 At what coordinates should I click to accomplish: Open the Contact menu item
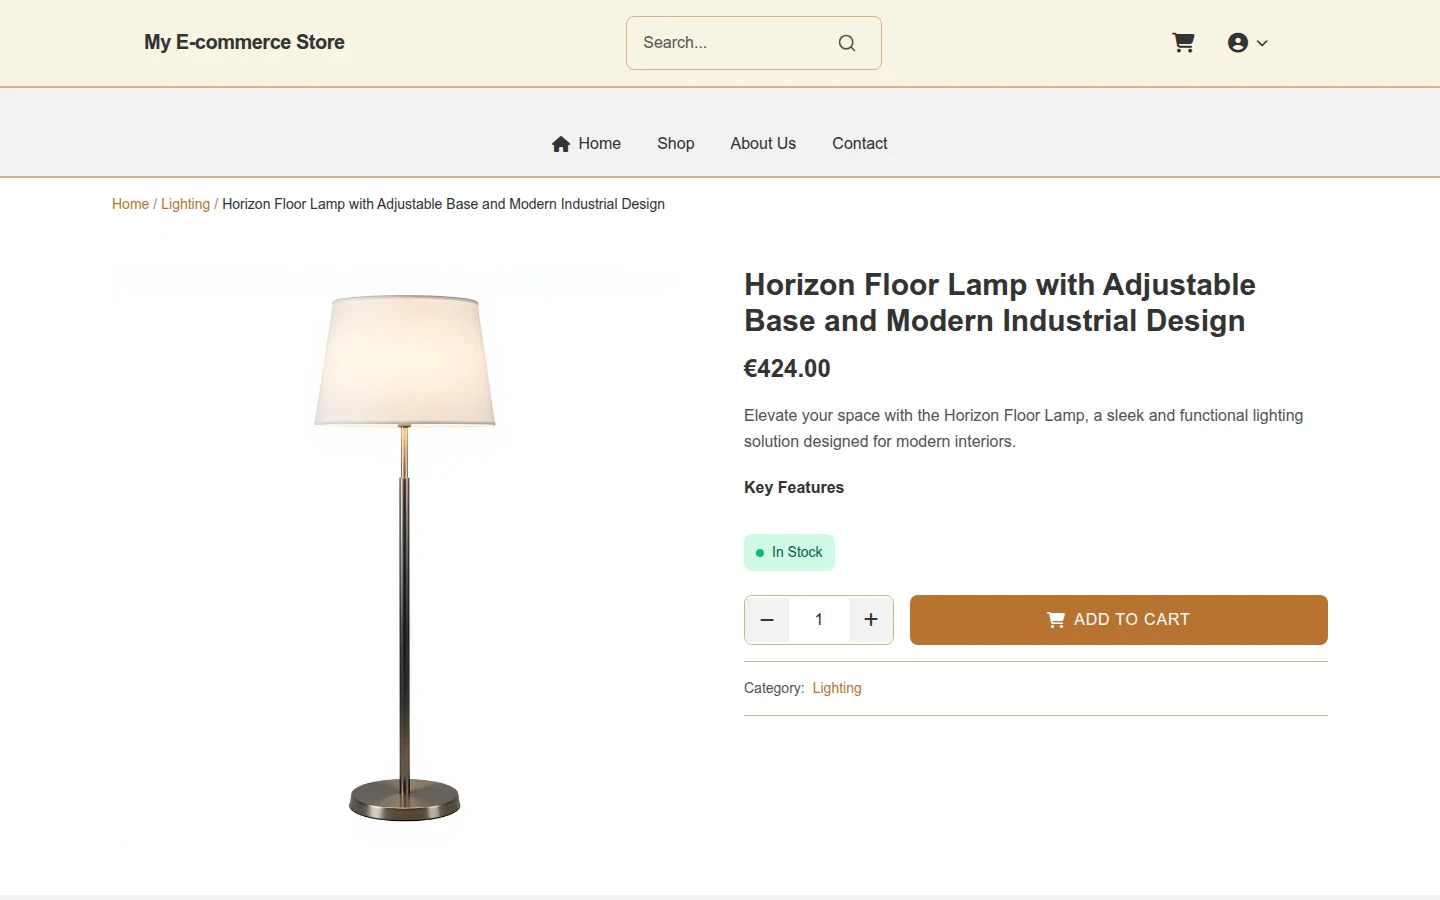point(860,144)
